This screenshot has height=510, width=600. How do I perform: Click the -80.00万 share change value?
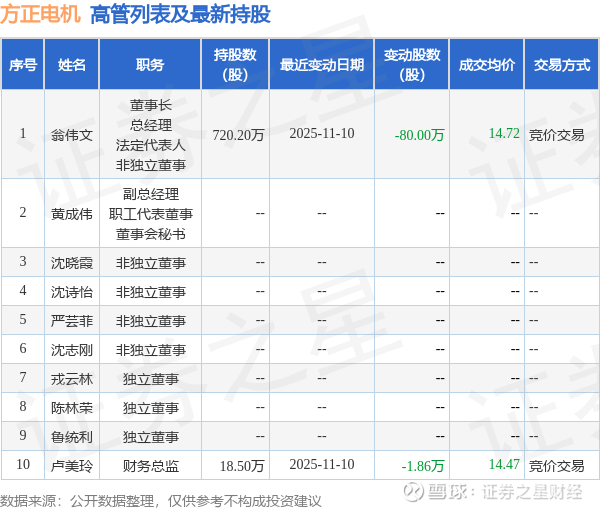(420, 134)
